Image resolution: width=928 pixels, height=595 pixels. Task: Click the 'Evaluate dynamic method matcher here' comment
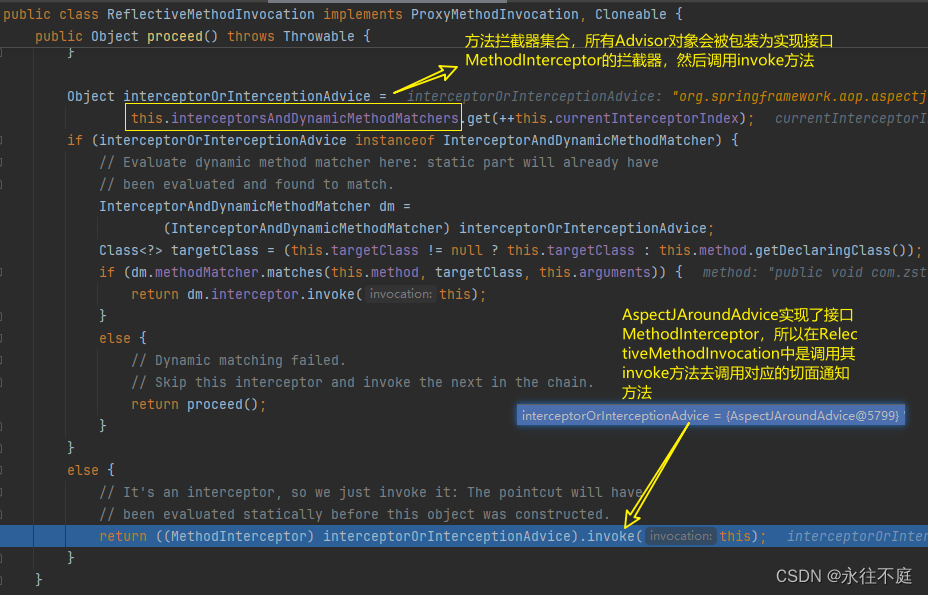379,162
